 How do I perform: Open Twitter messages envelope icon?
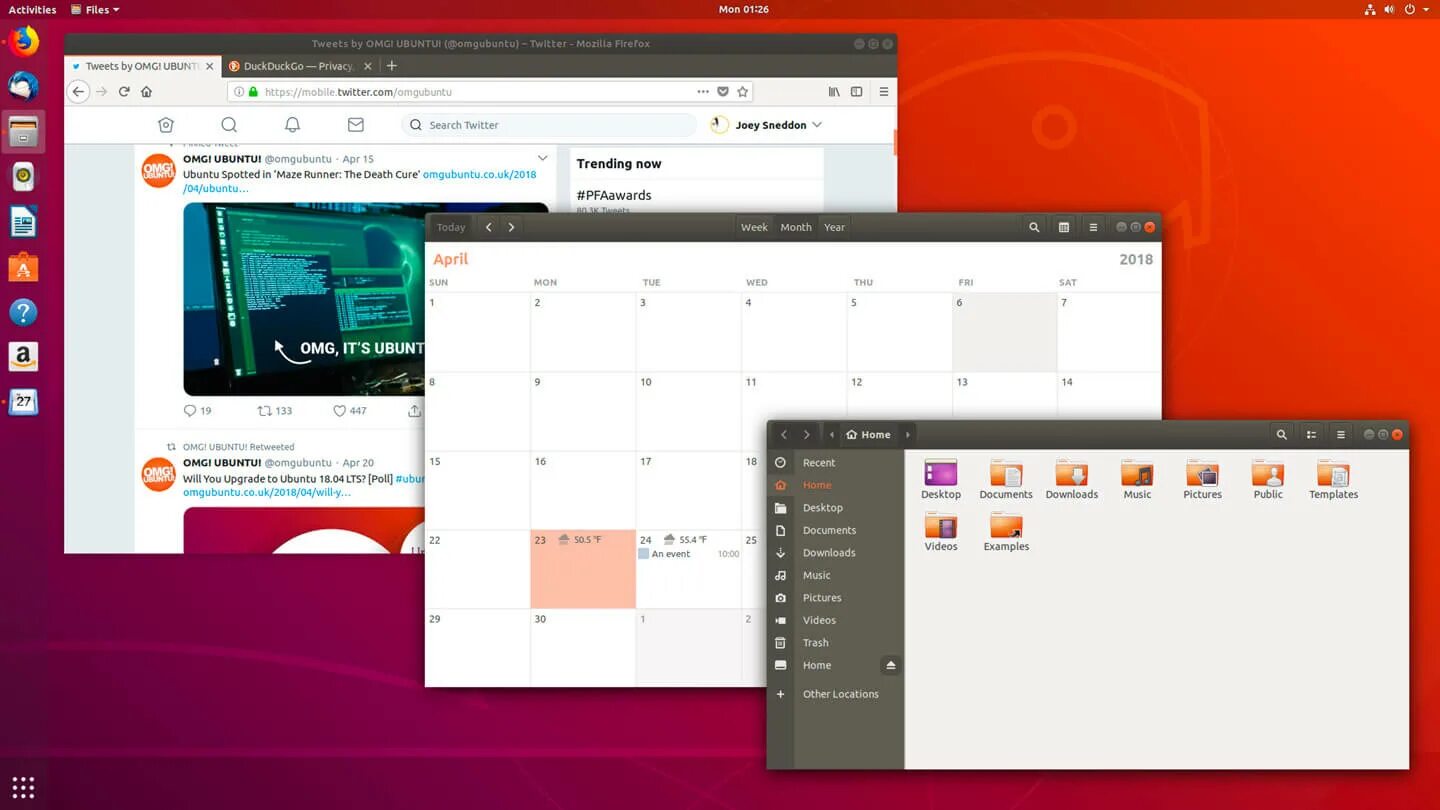click(x=355, y=125)
